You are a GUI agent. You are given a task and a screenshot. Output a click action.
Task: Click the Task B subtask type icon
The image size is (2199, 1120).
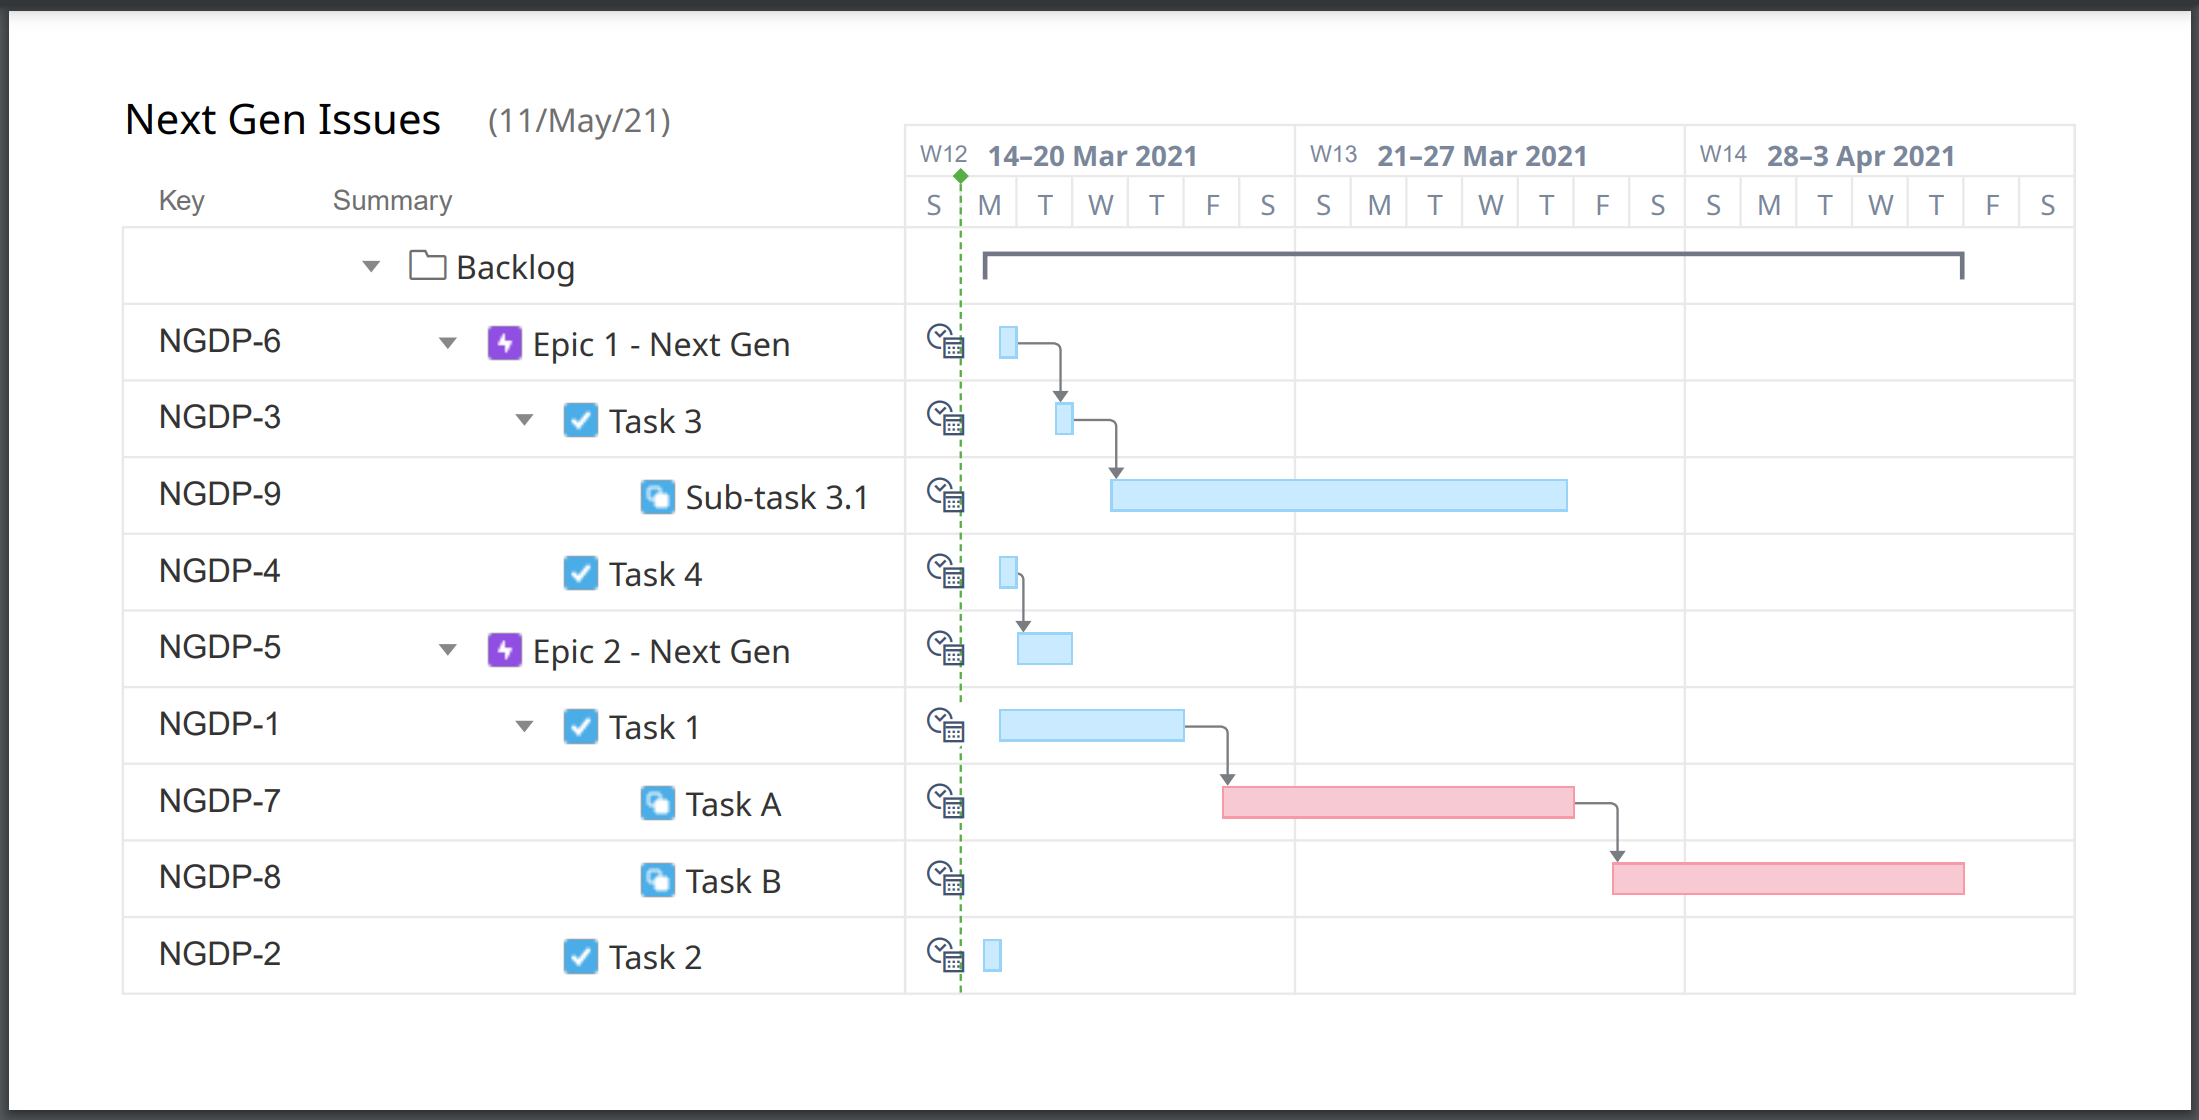657,880
